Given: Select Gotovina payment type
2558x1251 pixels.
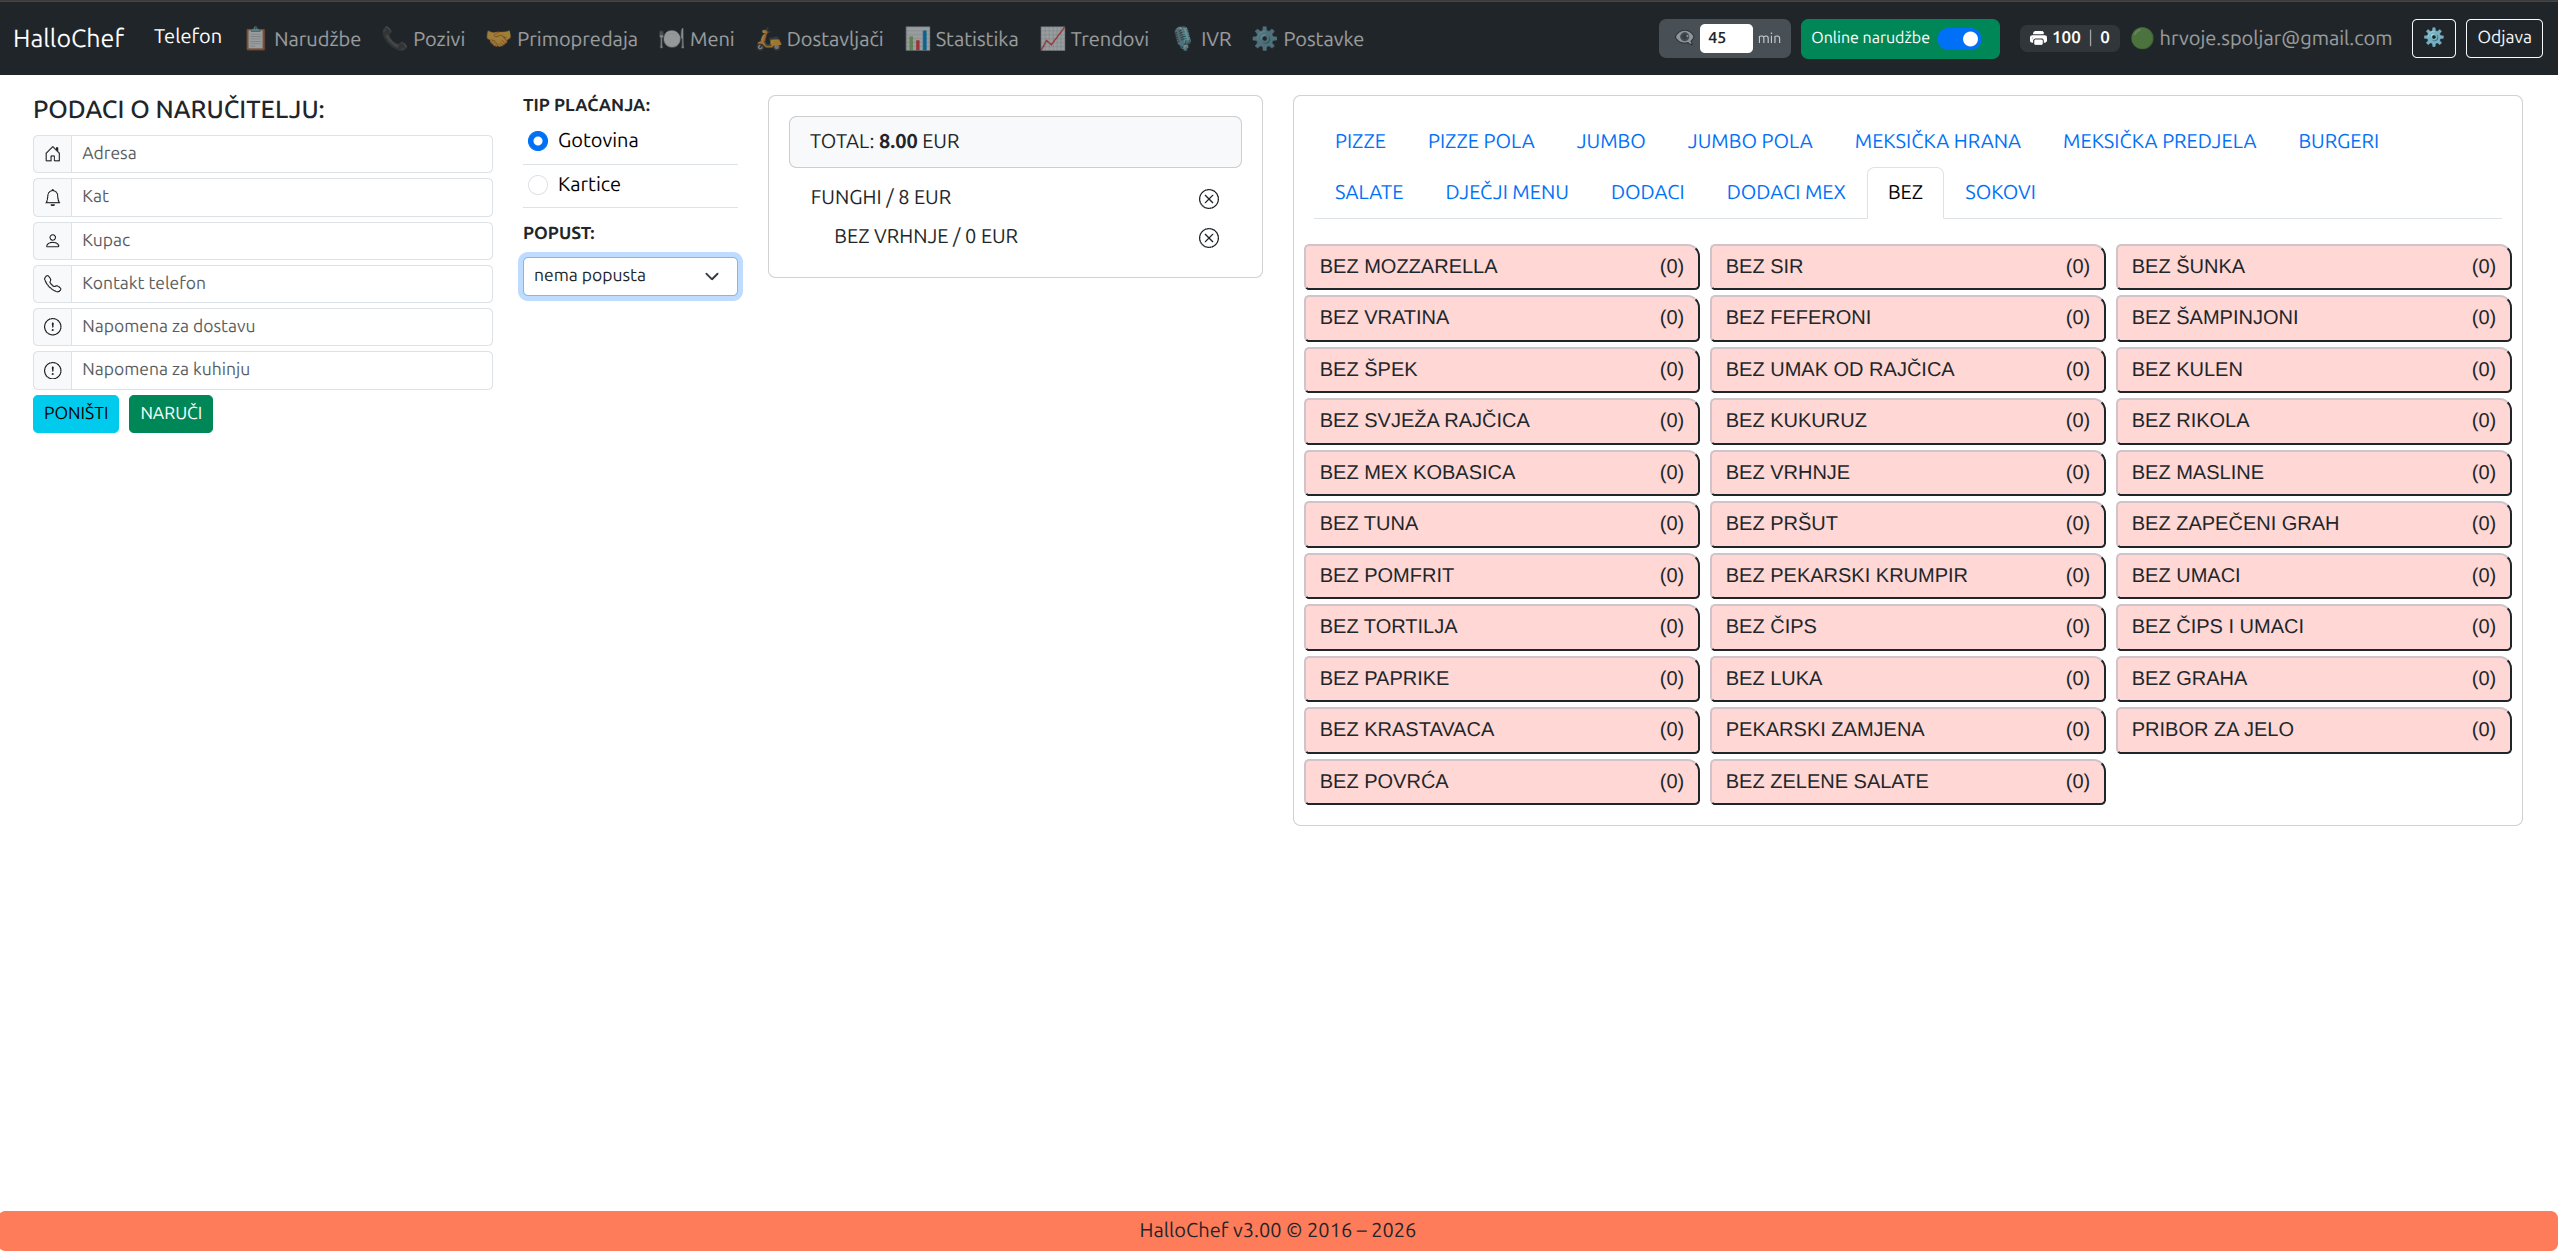Looking at the screenshot, I should (x=538, y=141).
